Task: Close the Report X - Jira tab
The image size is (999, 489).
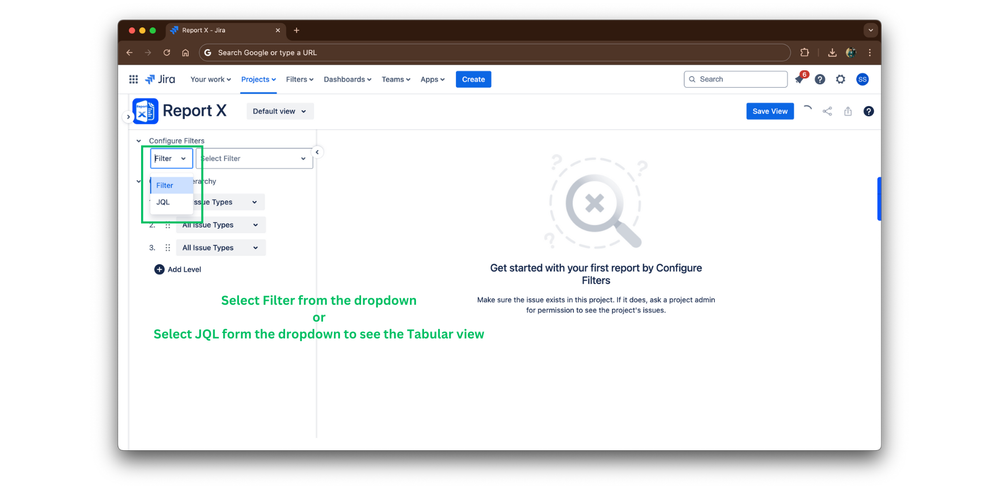Action: (277, 30)
